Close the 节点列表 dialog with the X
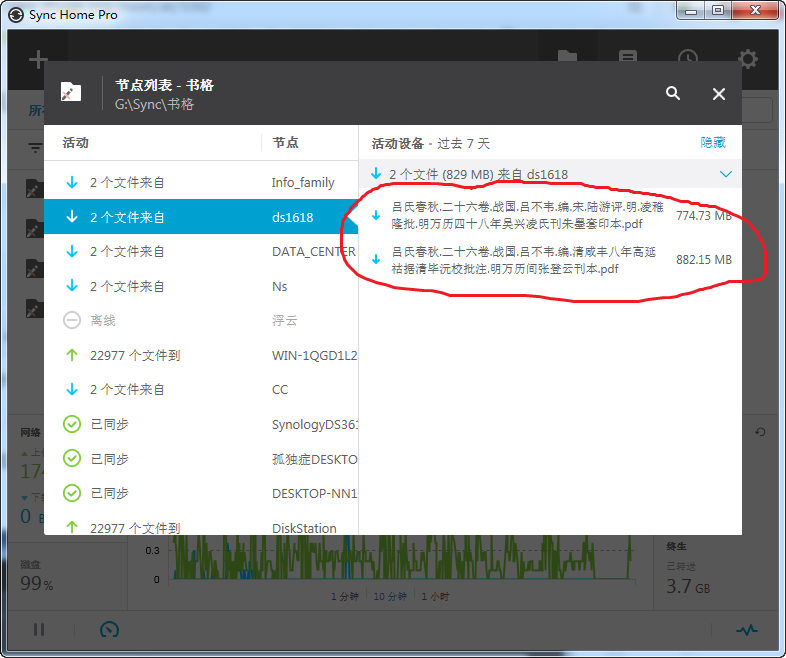This screenshot has width=786, height=658. (x=718, y=94)
